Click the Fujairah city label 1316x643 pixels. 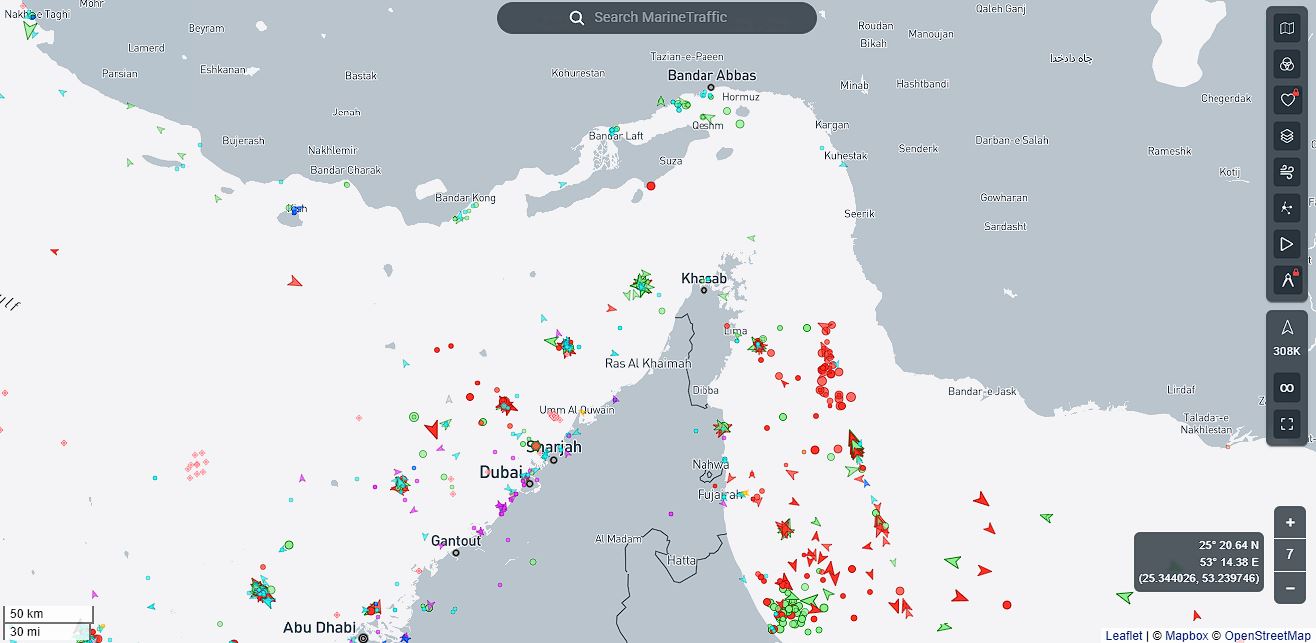(x=720, y=495)
